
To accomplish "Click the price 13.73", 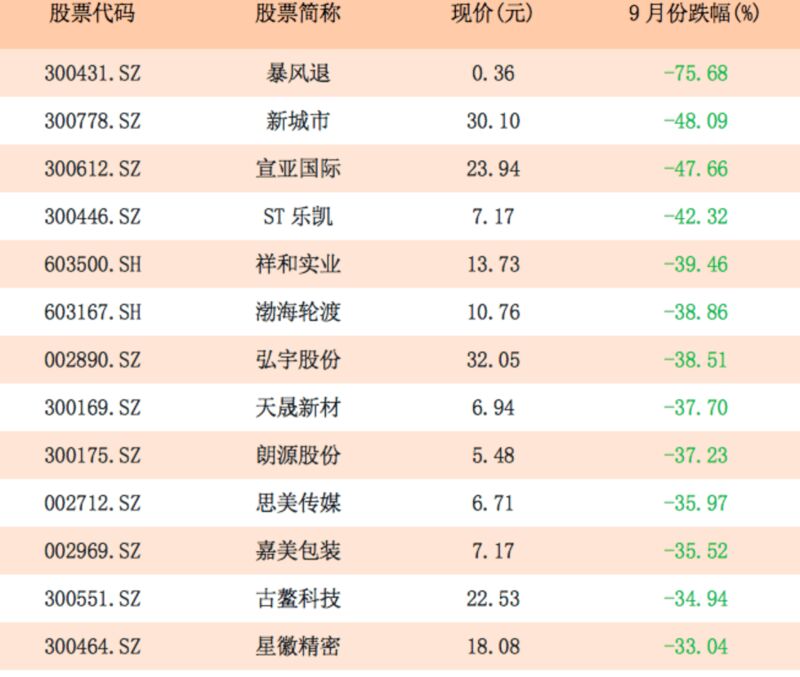I will [493, 264].
